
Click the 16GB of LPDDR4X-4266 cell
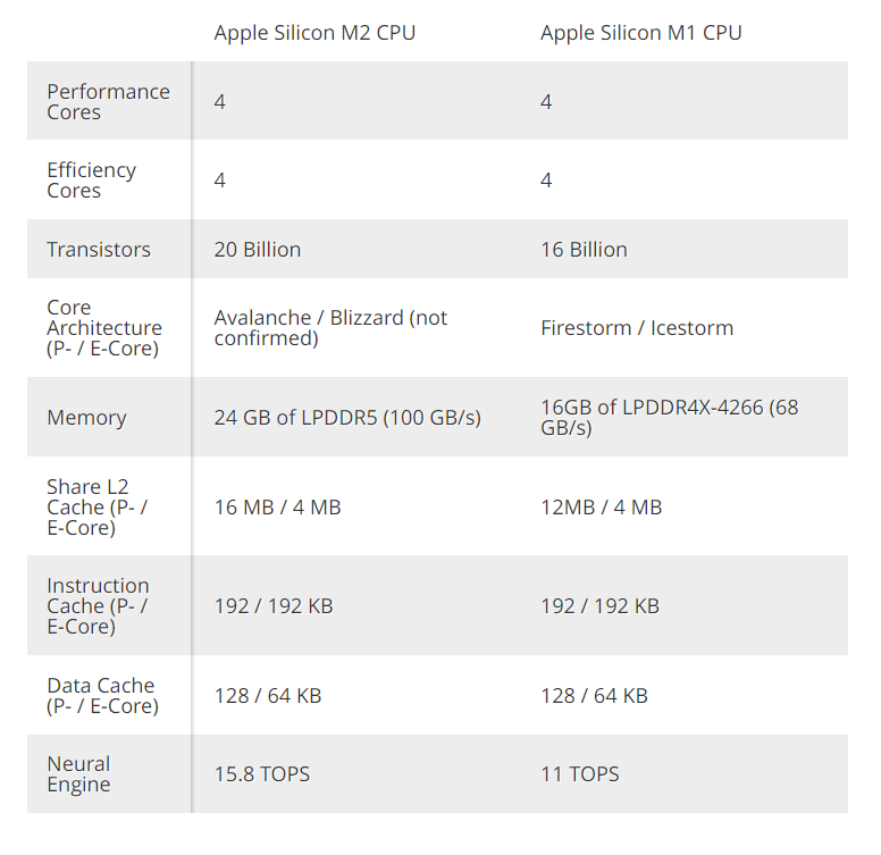click(x=669, y=417)
